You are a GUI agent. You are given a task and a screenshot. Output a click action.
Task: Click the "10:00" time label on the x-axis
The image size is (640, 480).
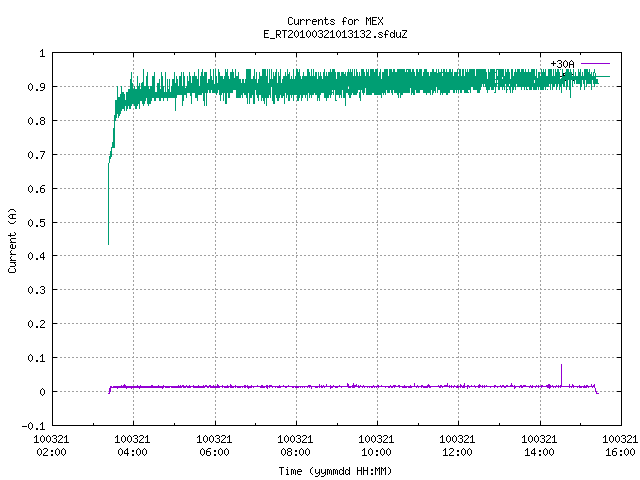click(376, 452)
